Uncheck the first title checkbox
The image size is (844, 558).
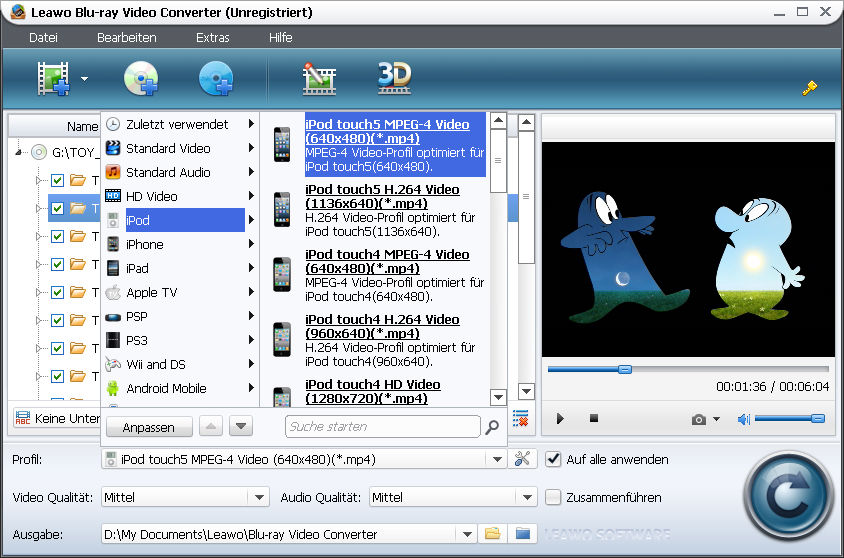[57, 180]
